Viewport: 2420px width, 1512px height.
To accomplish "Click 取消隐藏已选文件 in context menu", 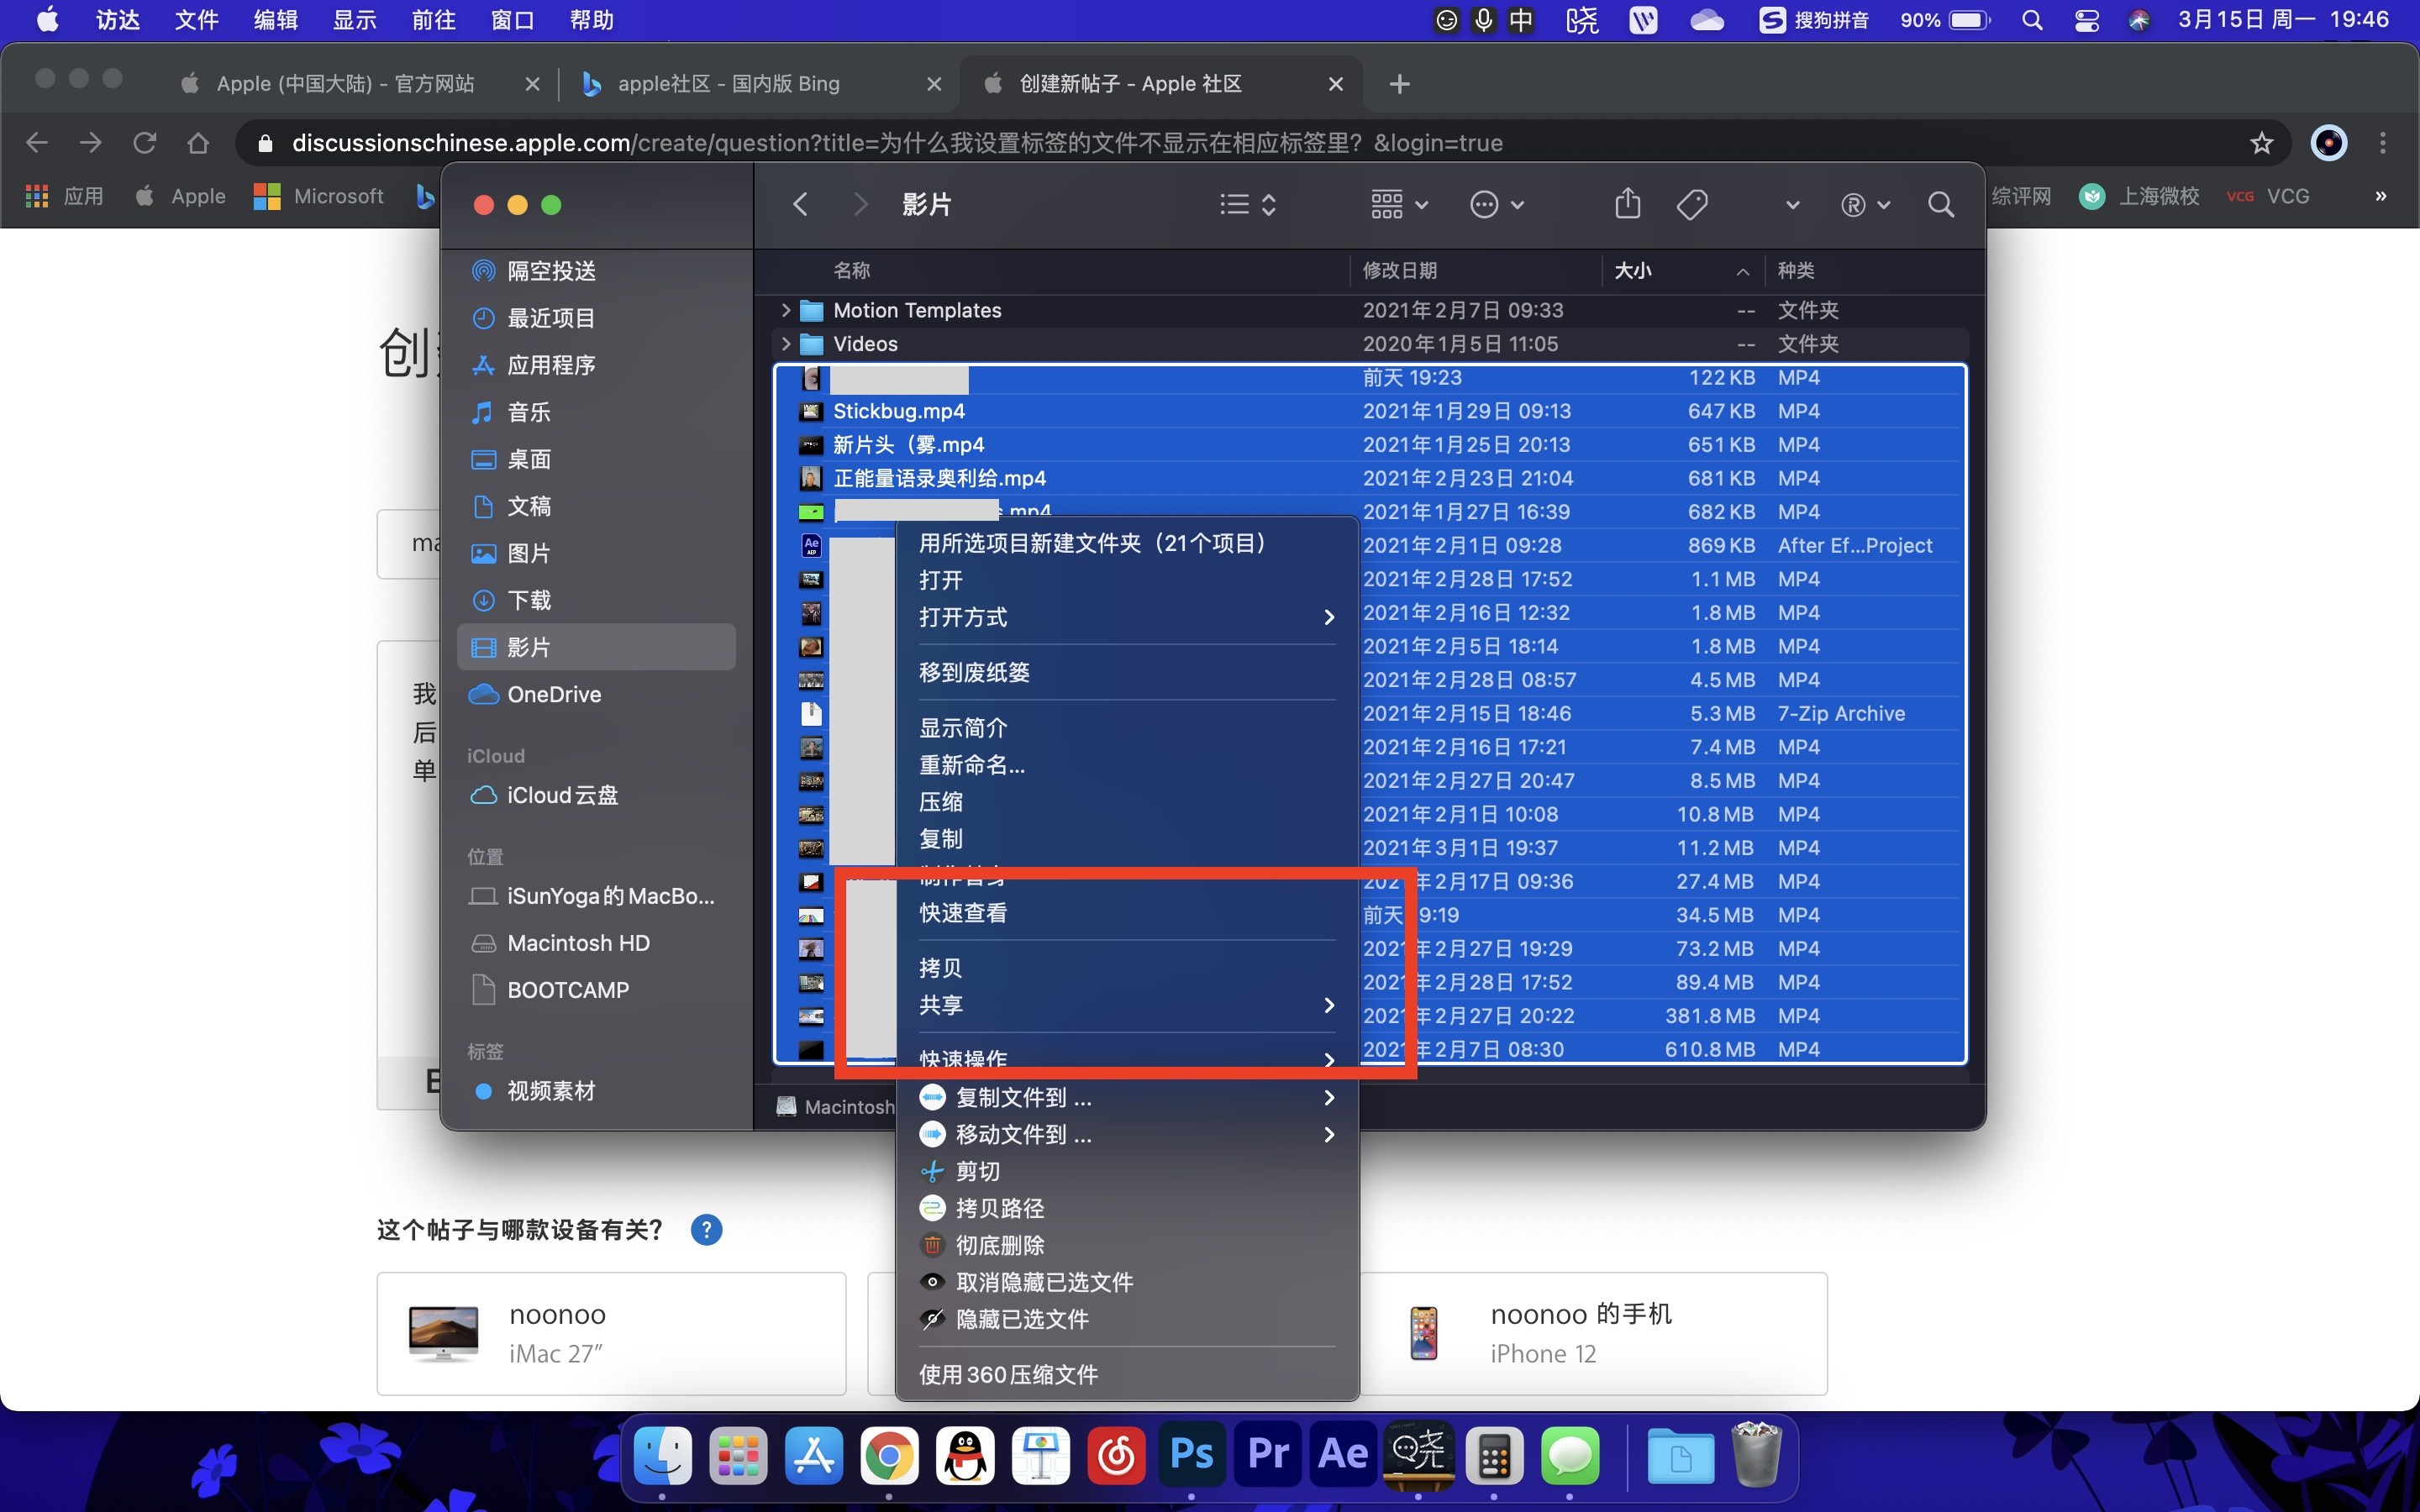I will click(x=1043, y=1282).
